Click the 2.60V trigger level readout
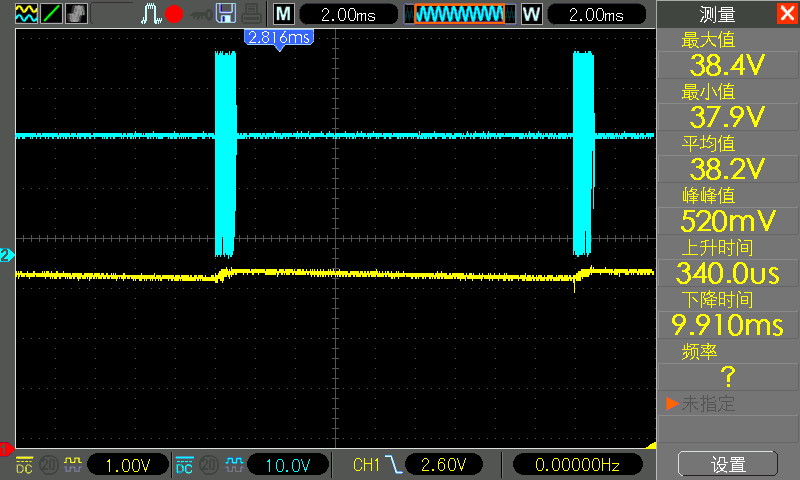This screenshot has width=800, height=480. [x=443, y=465]
